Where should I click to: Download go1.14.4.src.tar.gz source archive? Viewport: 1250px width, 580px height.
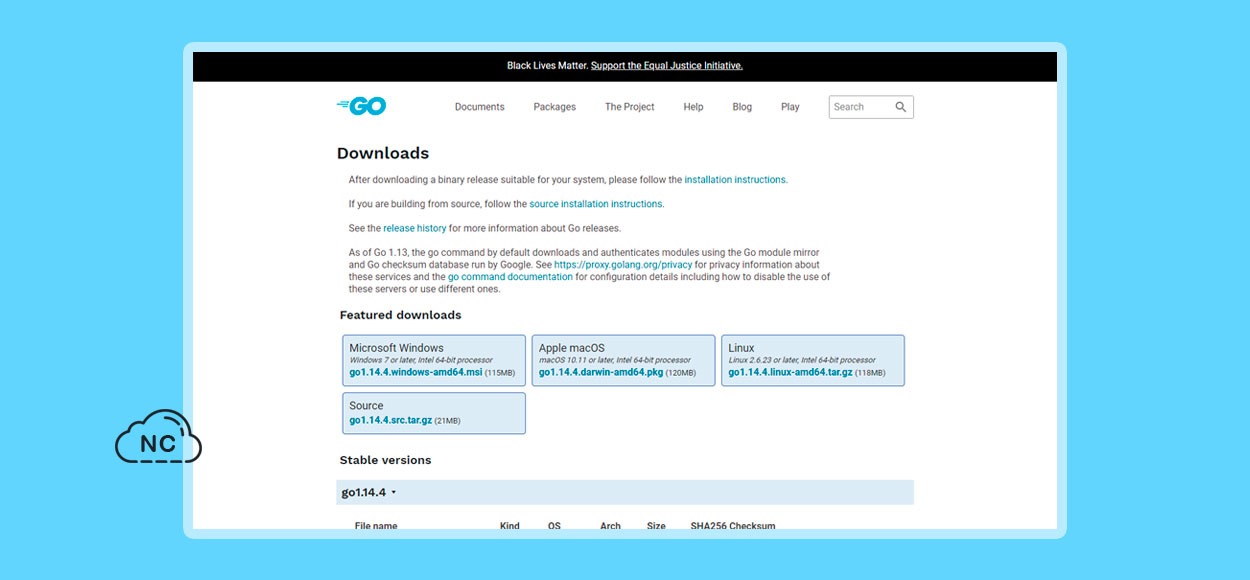pyautogui.click(x=390, y=421)
